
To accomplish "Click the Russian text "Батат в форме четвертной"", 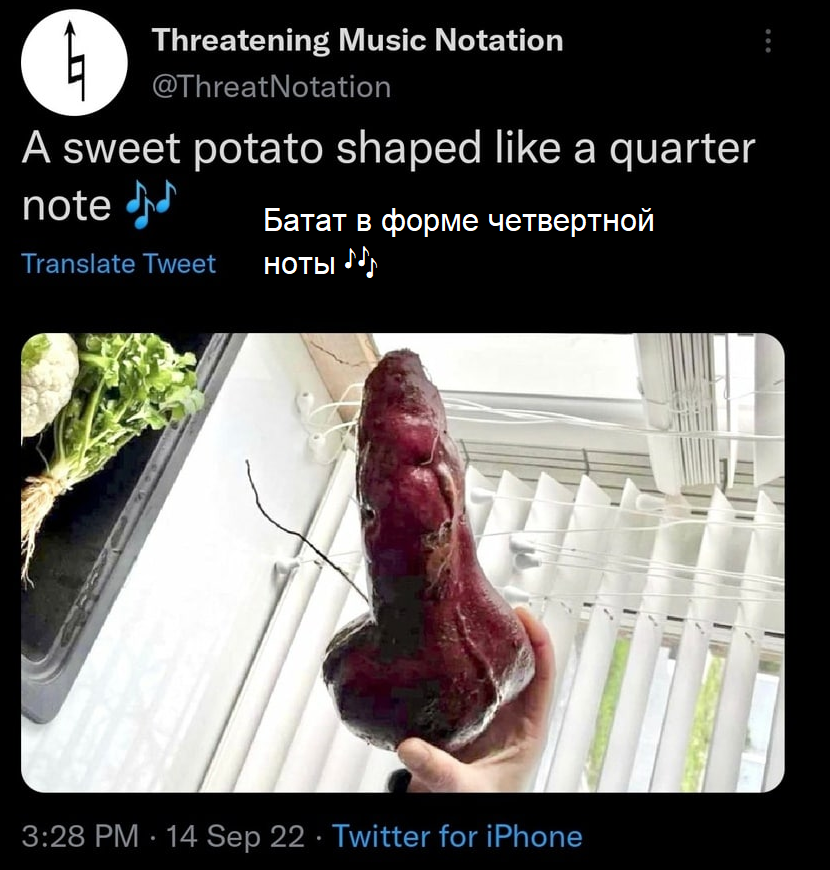I will coord(459,220).
